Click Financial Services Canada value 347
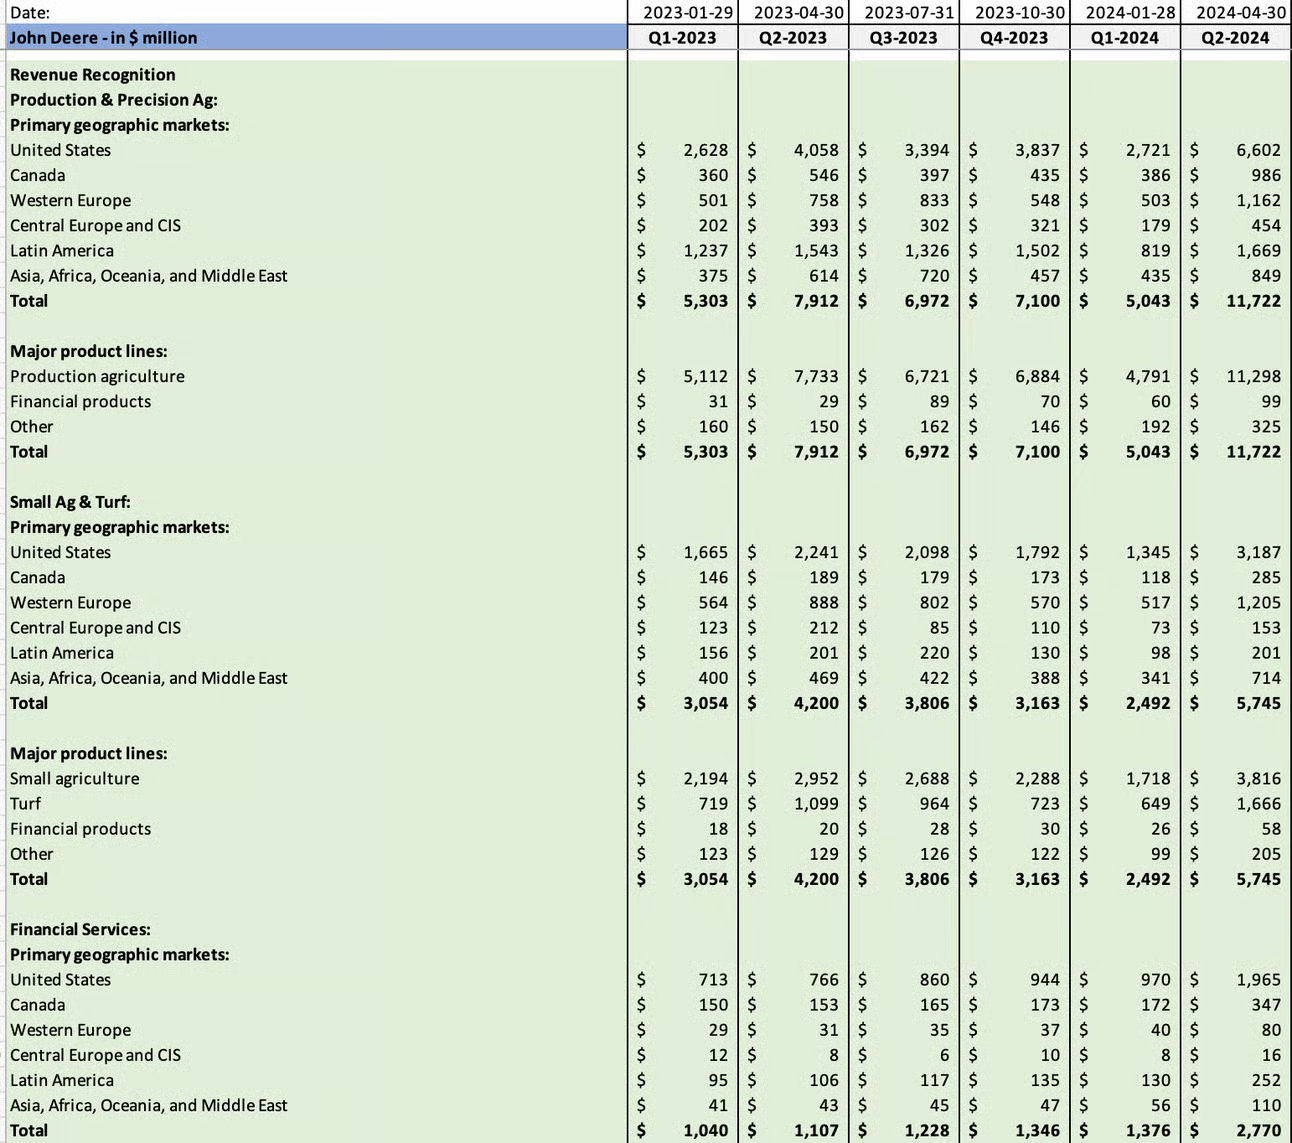 [1266, 1005]
